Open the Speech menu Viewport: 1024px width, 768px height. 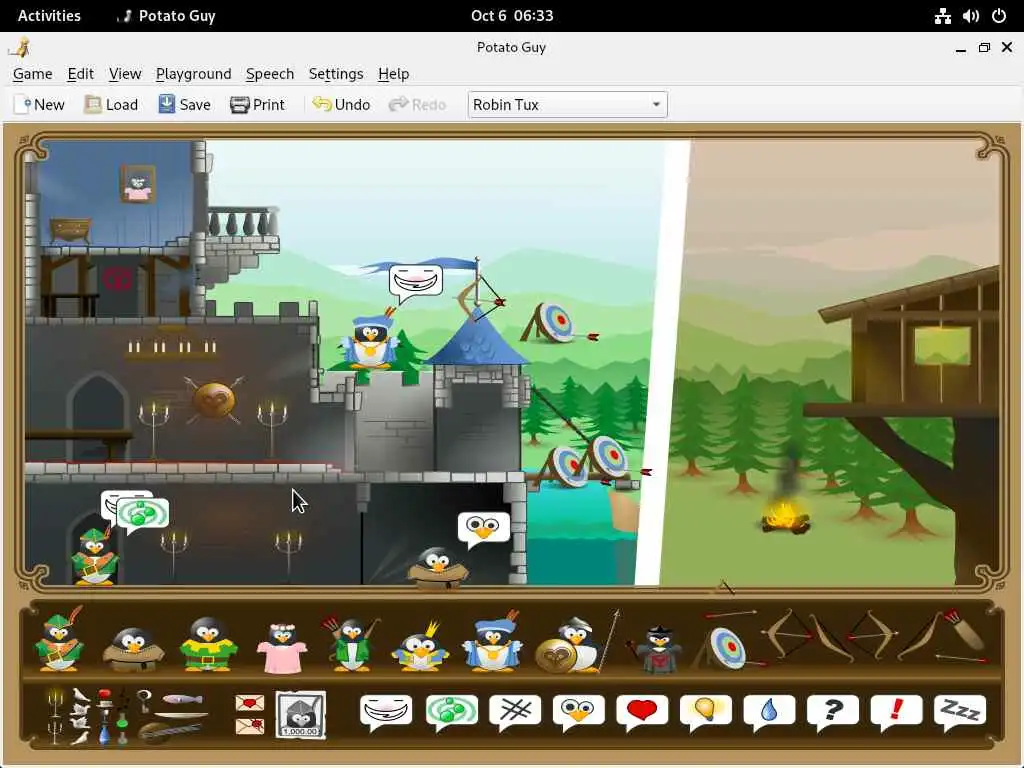270,74
